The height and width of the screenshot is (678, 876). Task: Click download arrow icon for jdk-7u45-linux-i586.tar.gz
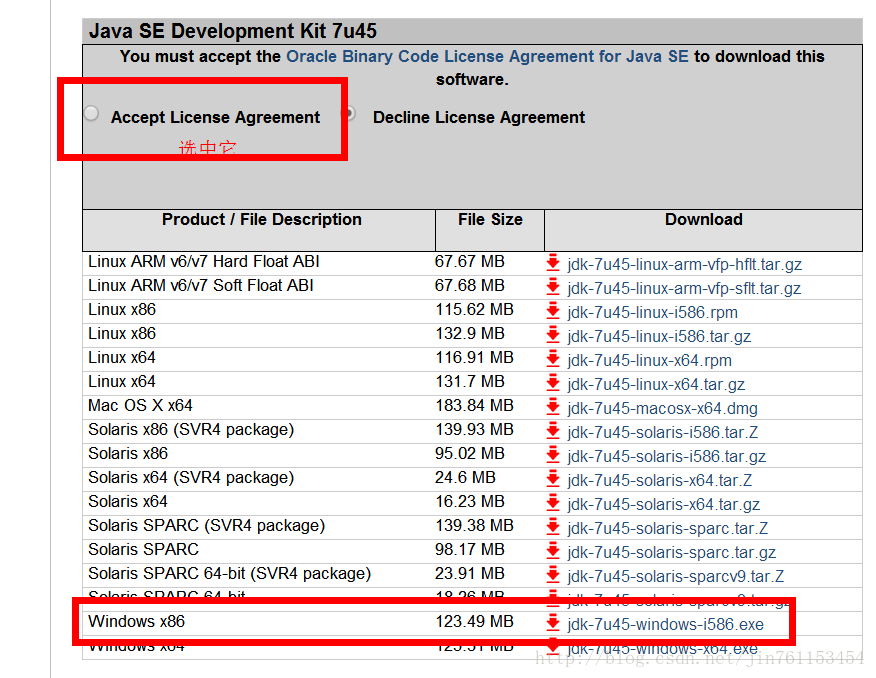[553, 335]
